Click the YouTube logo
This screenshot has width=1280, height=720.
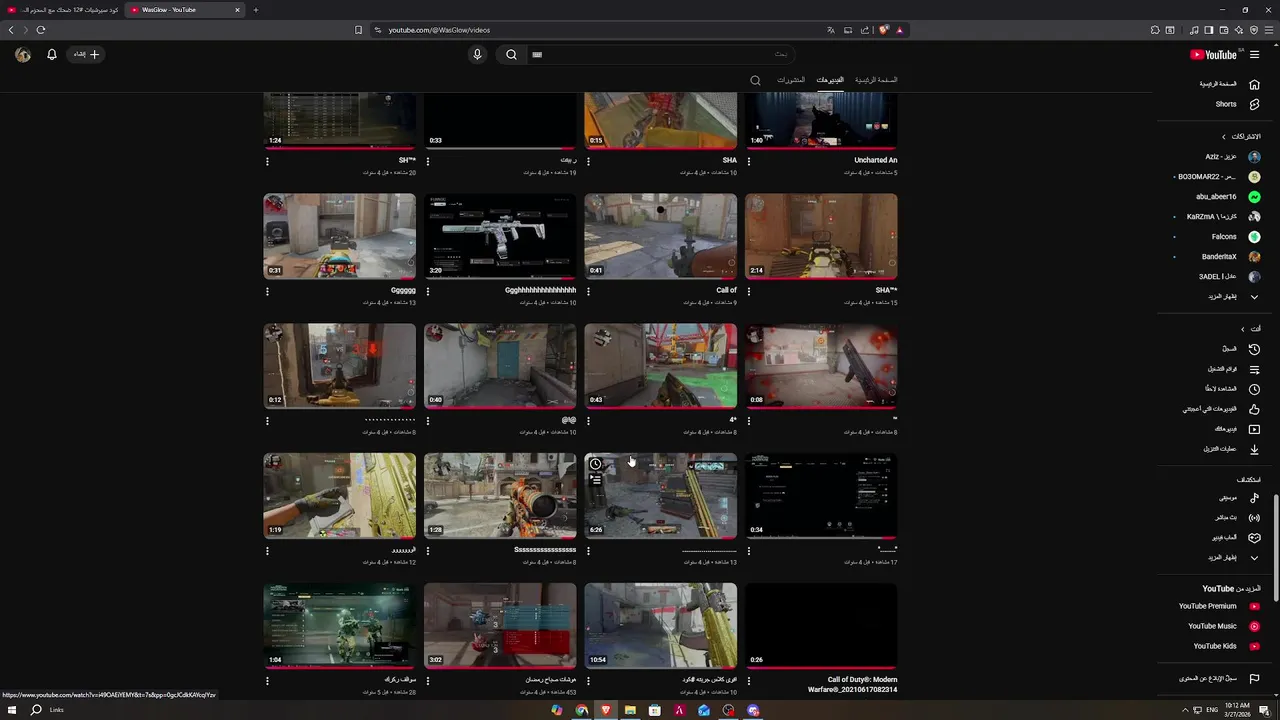(1213, 55)
